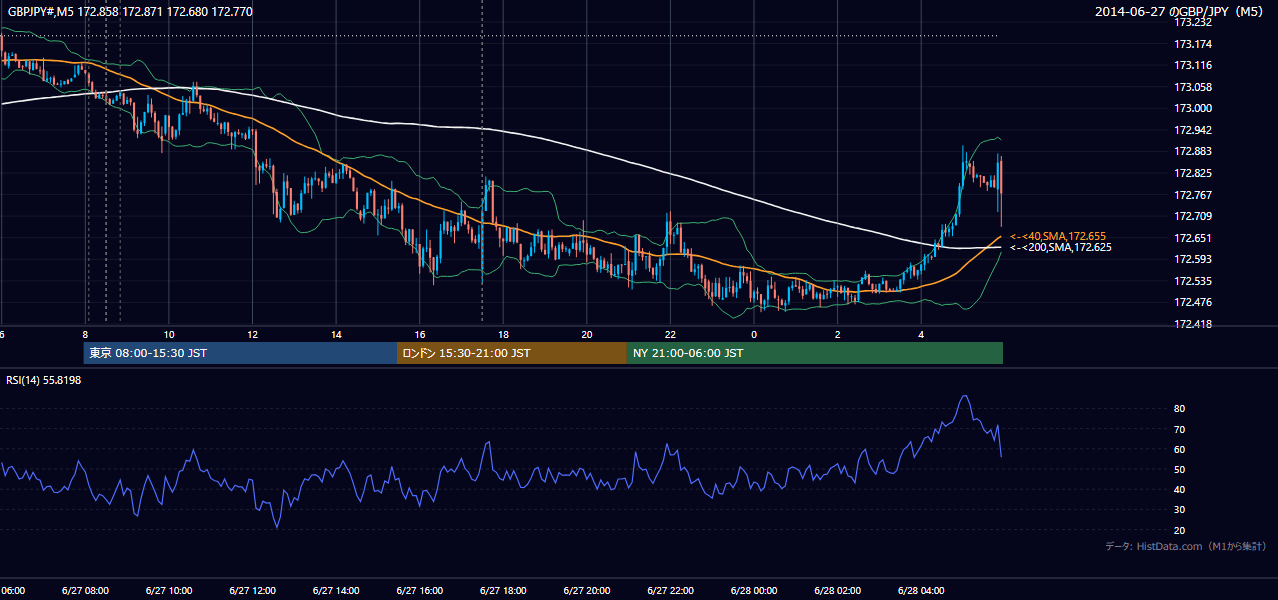Click the 6/27 10:00 bottom time label
Image resolution: width=1278 pixels, height=600 pixels.
169,591
